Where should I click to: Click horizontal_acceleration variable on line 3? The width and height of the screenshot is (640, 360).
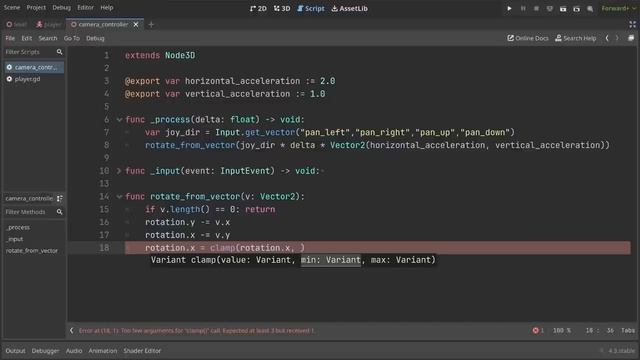click(242, 81)
